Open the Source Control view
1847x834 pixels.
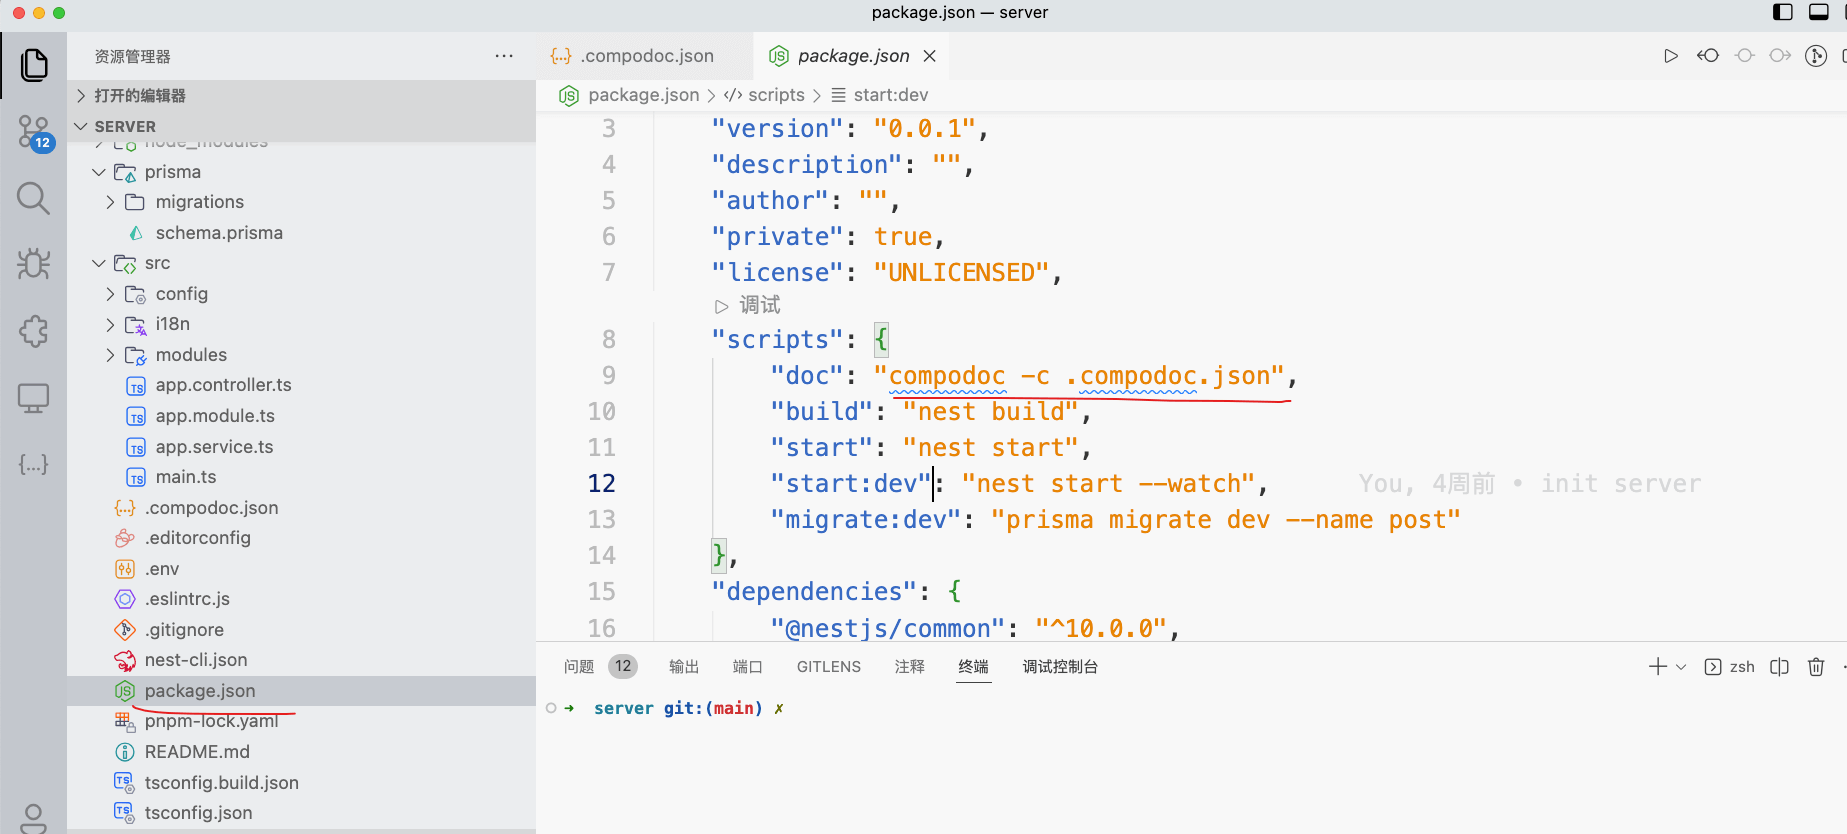pos(33,132)
